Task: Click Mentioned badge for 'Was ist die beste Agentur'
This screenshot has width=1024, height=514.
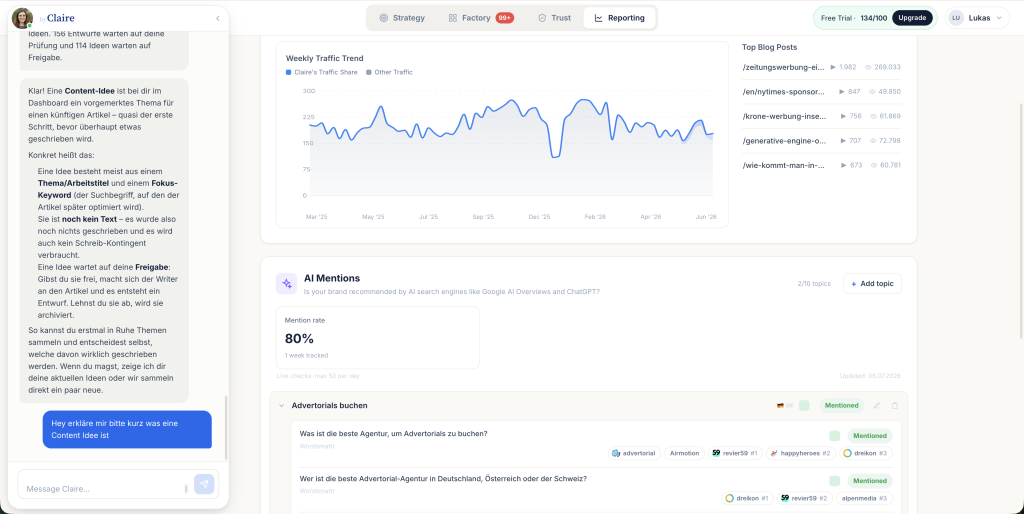Action: coord(870,436)
